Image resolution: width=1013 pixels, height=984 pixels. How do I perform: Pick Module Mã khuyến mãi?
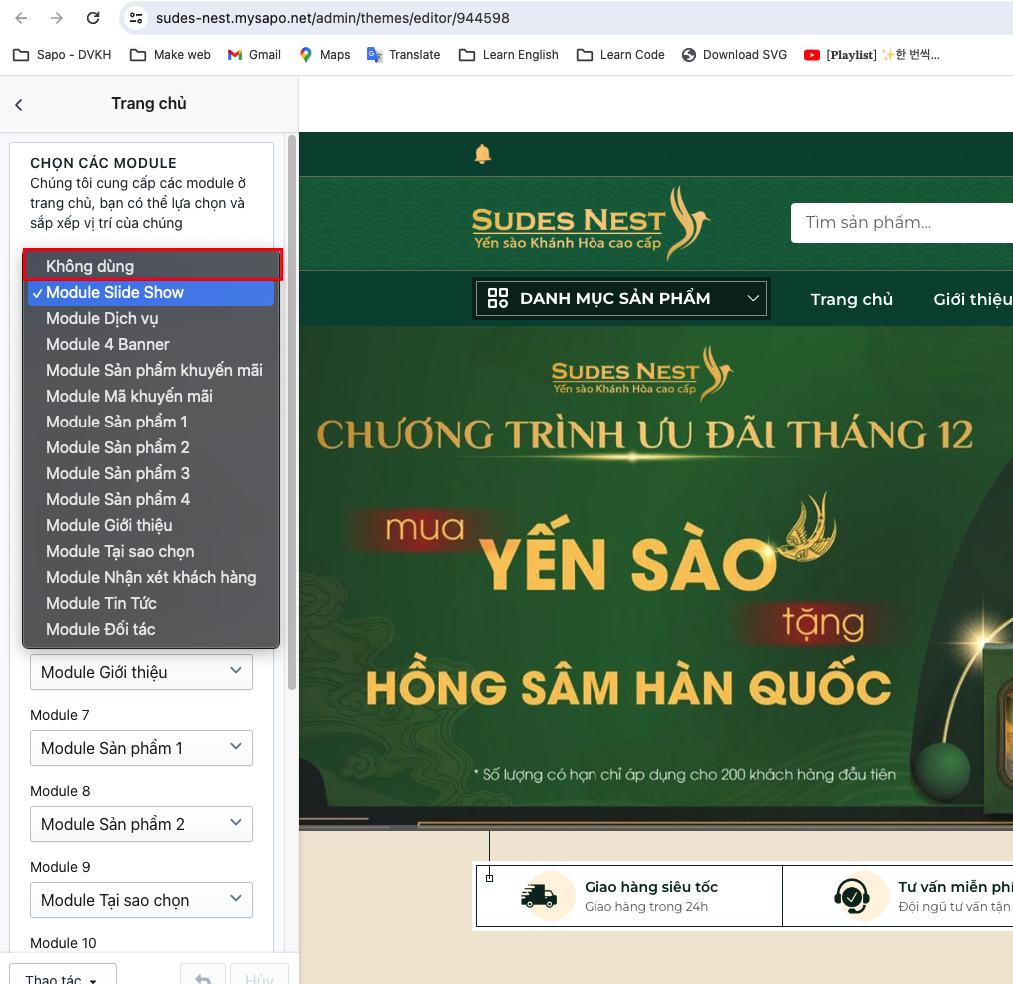[x=151, y=395]
